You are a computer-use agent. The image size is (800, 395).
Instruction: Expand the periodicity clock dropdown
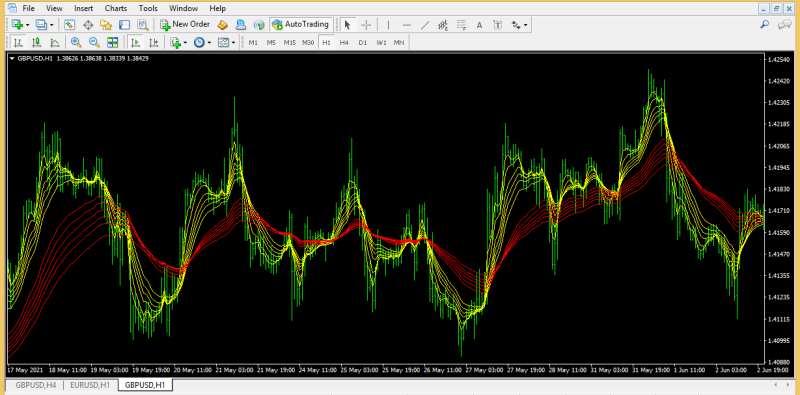(209, 43)
